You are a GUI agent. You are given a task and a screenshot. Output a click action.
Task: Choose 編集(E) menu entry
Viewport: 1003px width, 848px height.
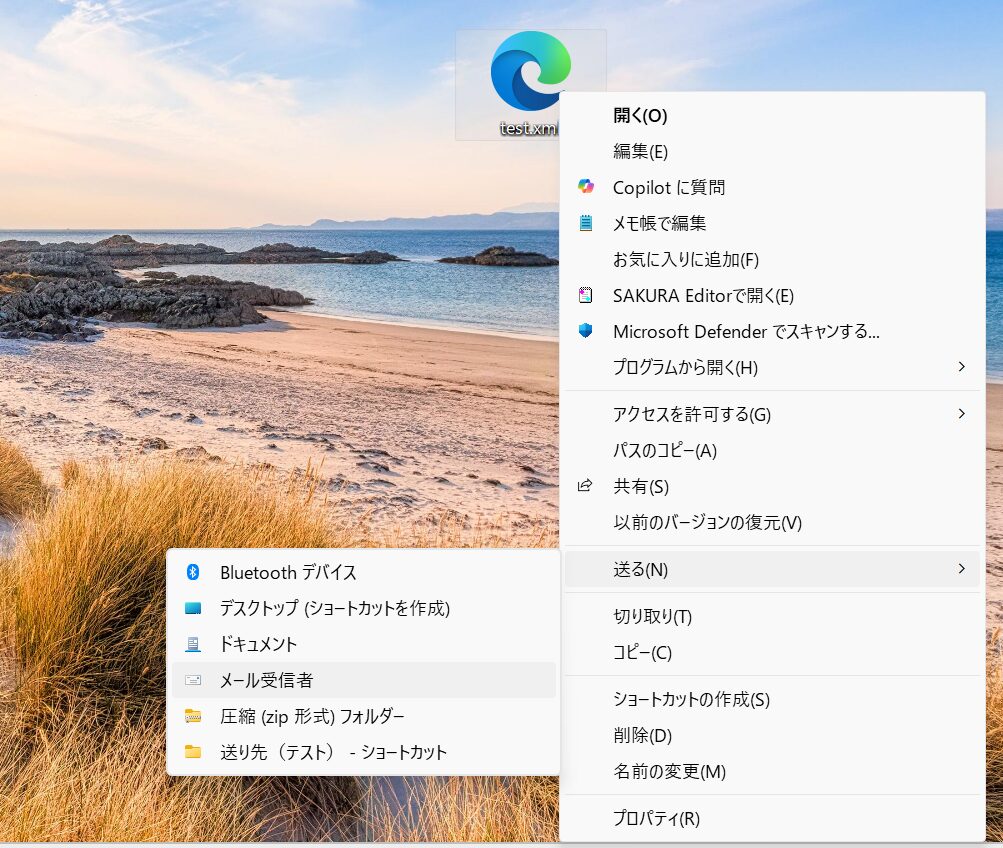click(772, 152)
